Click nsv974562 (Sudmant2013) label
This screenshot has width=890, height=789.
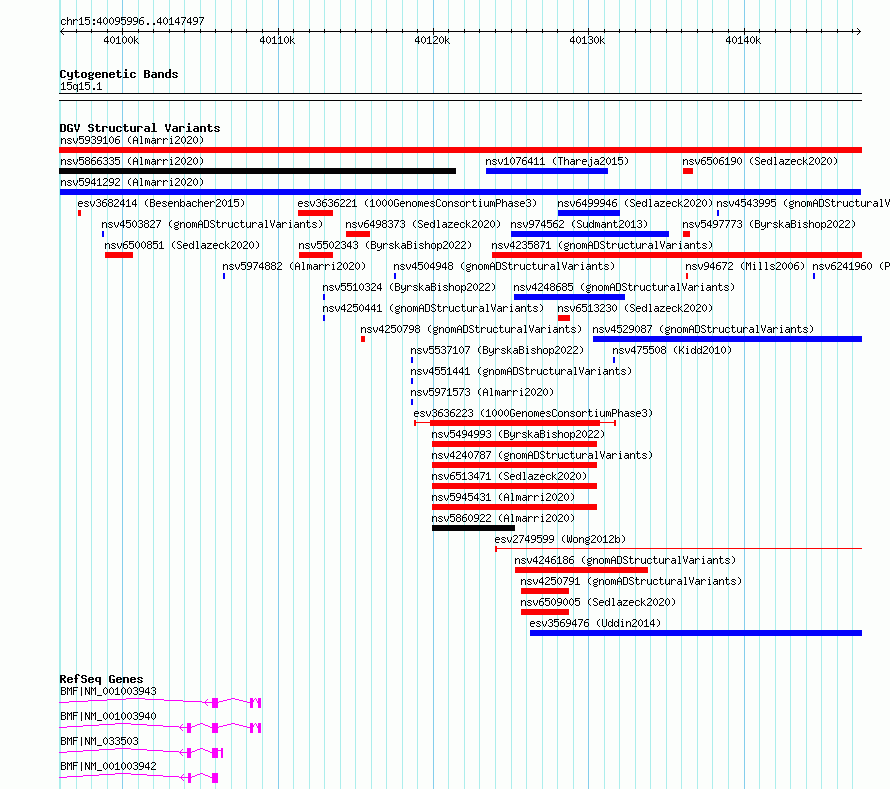[579, 224]
